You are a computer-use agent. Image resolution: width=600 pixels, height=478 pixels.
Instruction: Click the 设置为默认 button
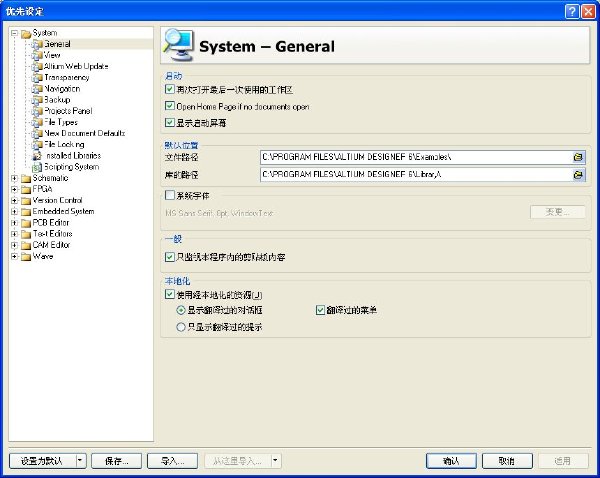pos(42,461)
